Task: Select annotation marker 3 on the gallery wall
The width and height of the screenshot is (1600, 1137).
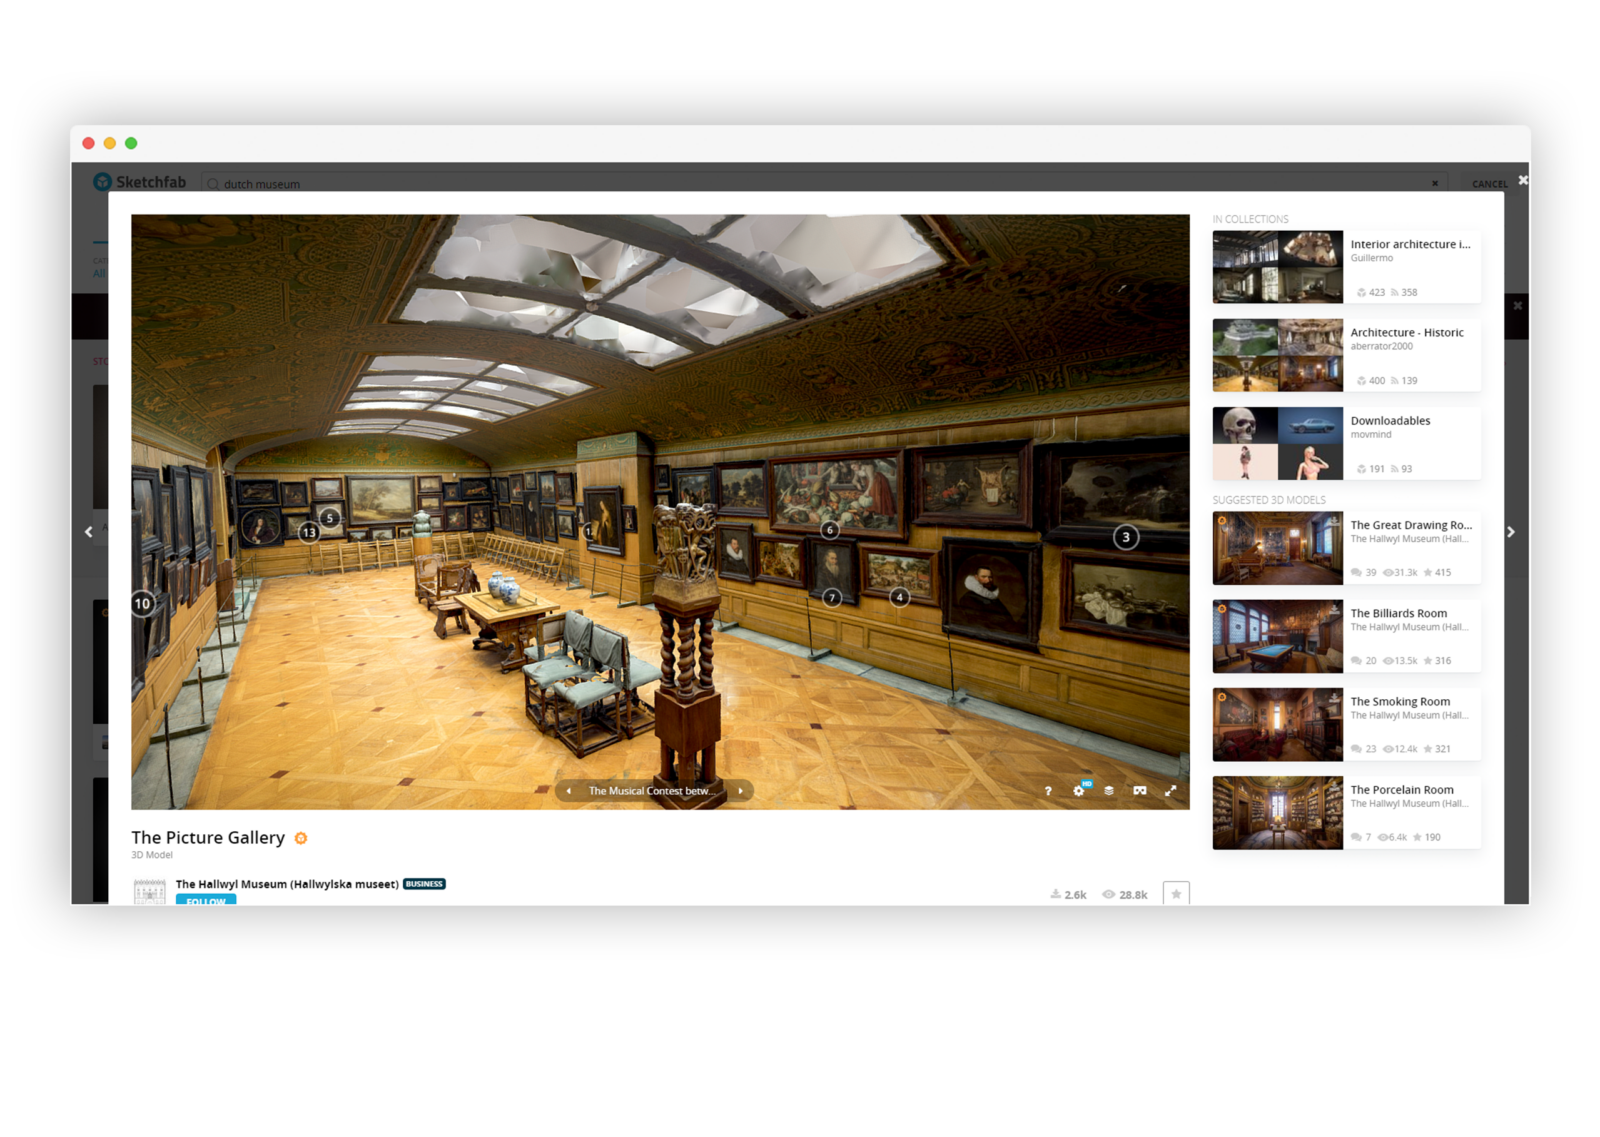Action: pyautogui.click(x=1126, y=536)
